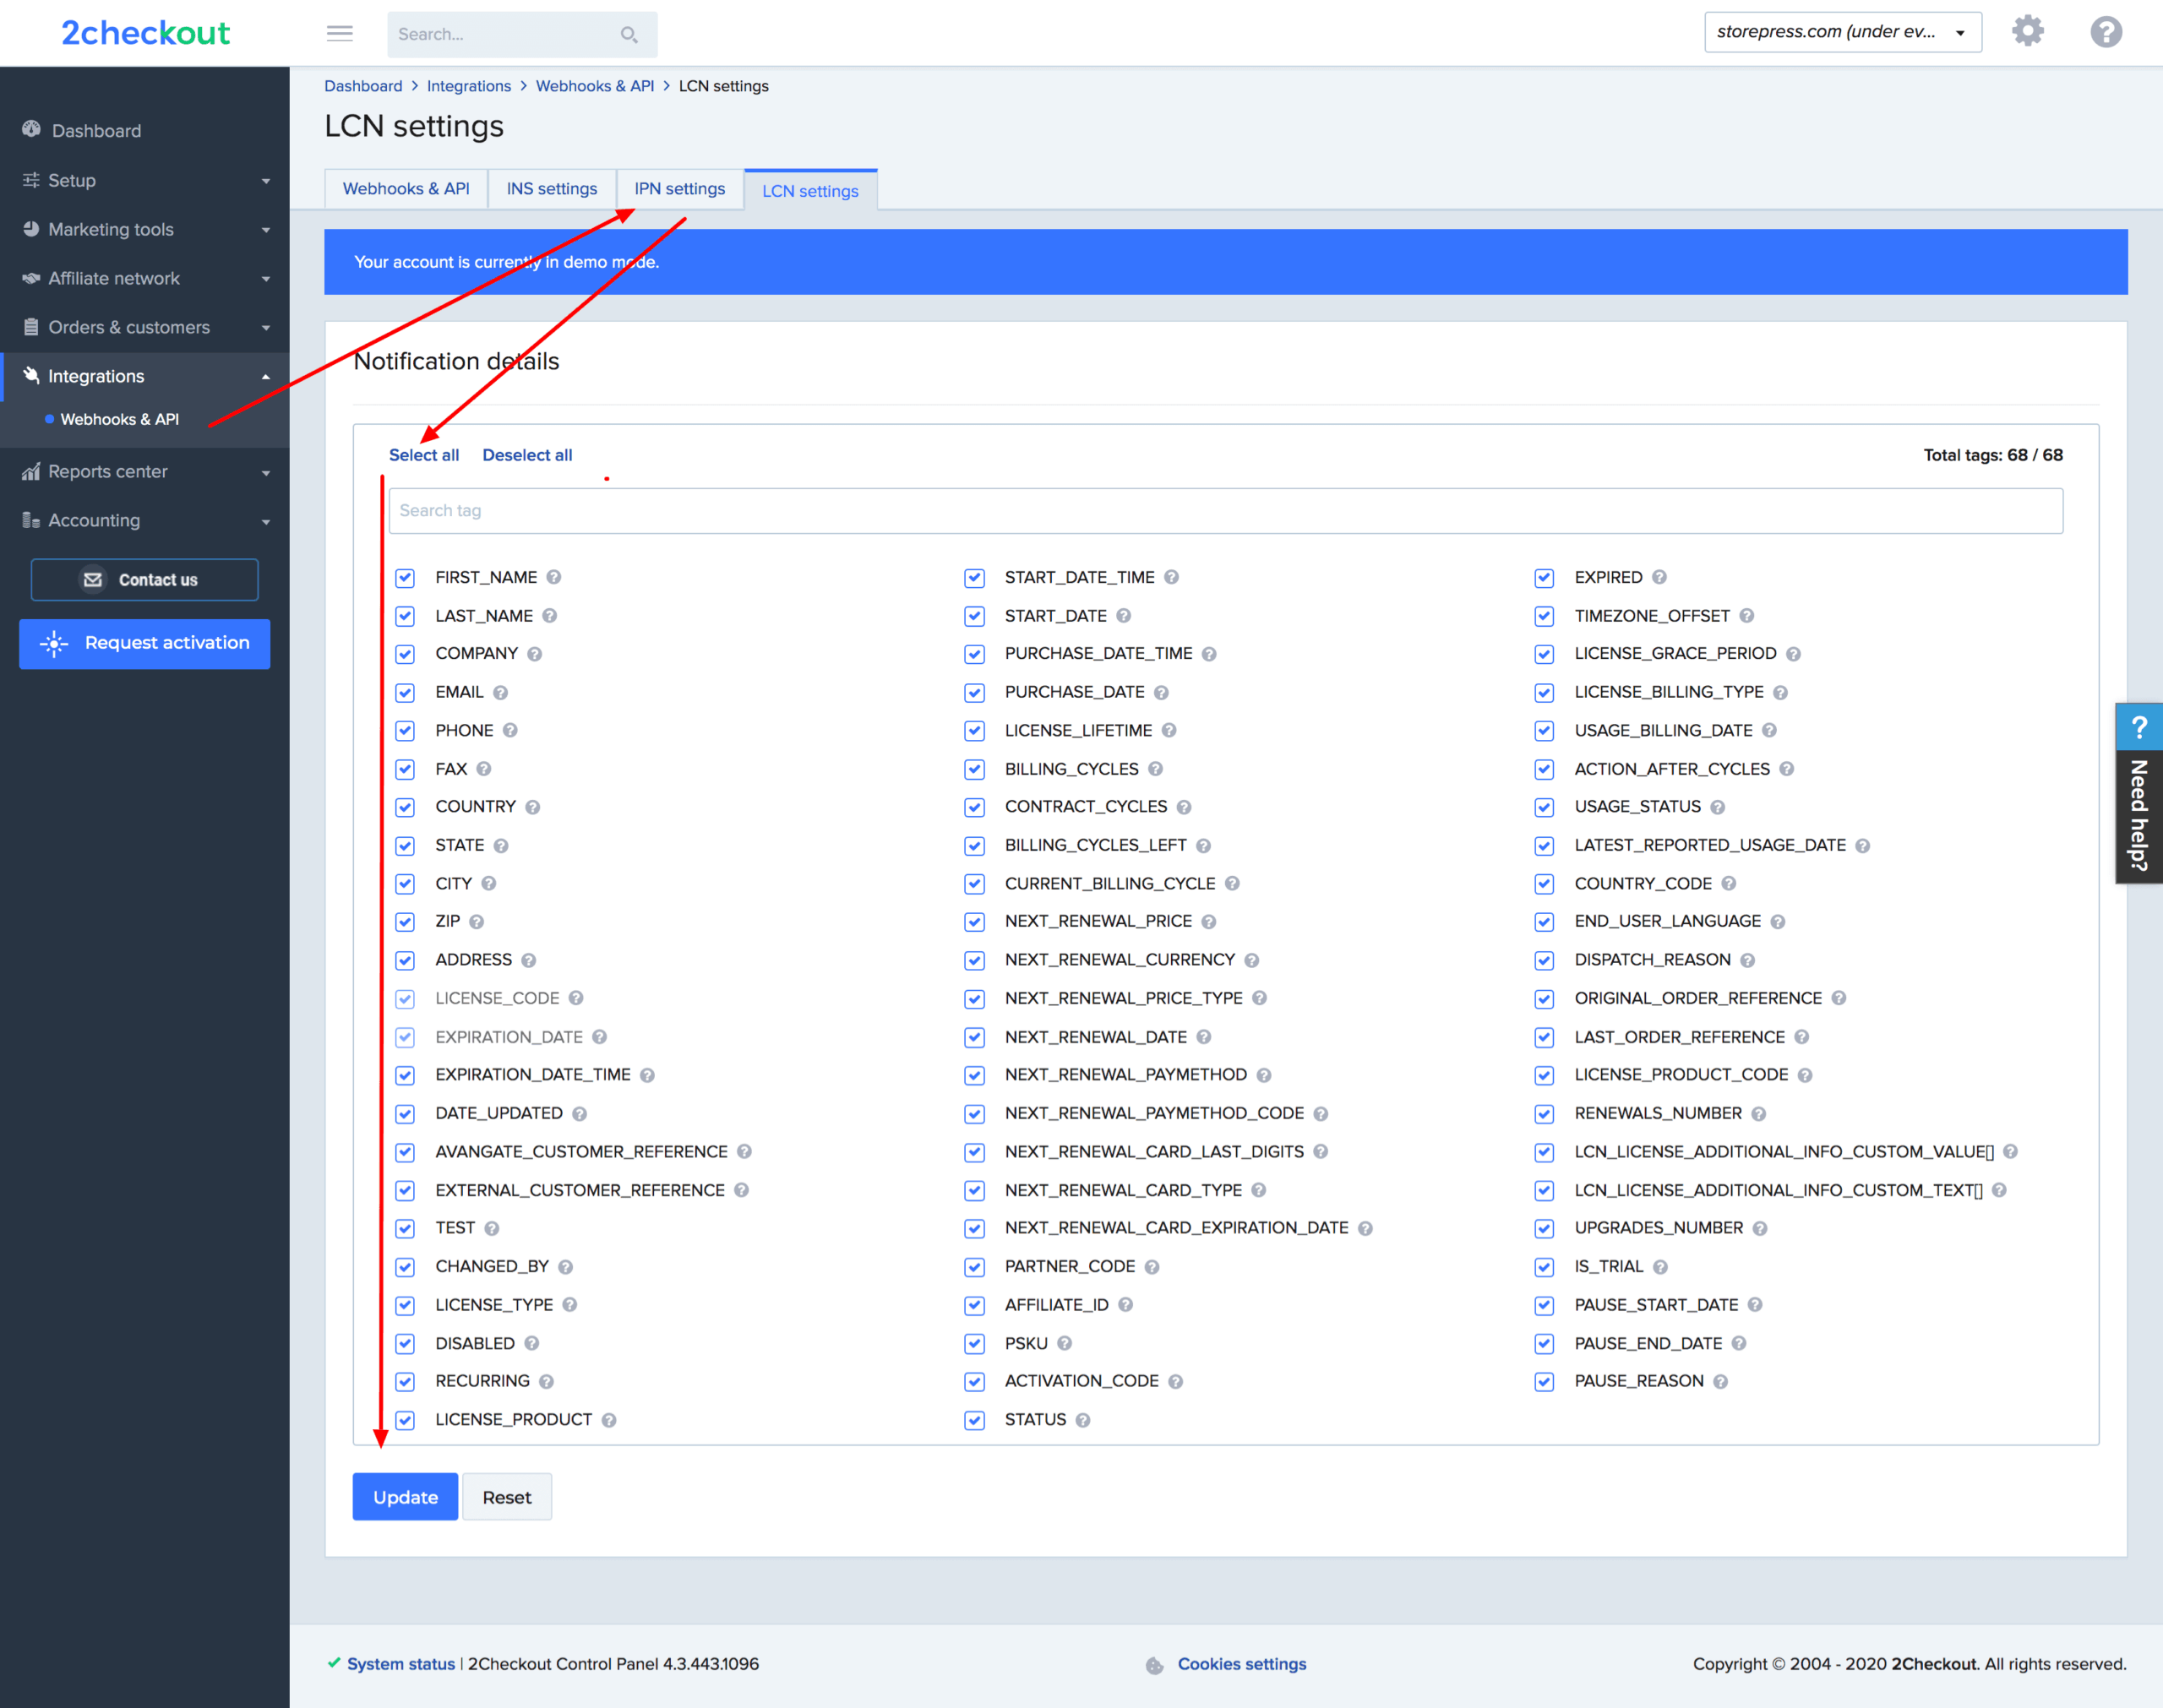Switch to the IPN settings tab
The width and height of the screenshot is (2163, 1708).
click(x=679, y=188)
